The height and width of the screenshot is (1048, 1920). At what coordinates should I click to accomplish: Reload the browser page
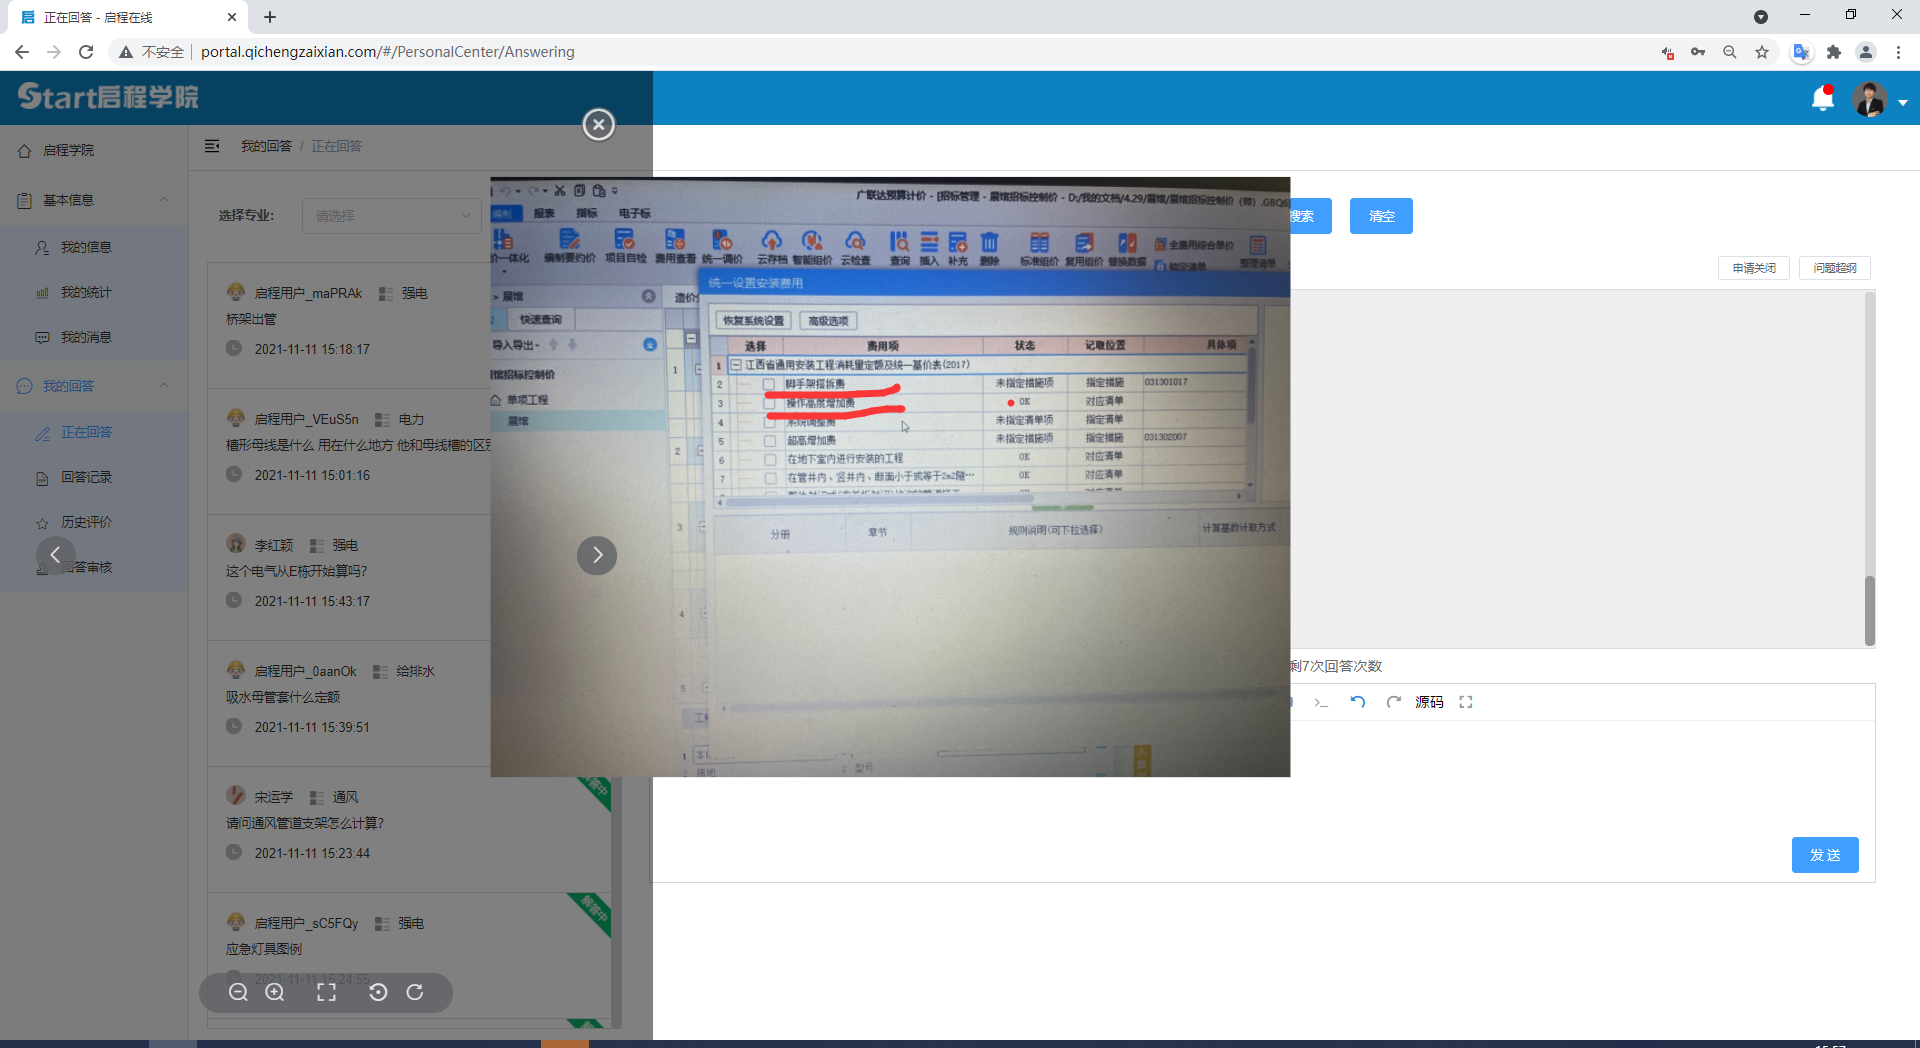coord(86,52)
